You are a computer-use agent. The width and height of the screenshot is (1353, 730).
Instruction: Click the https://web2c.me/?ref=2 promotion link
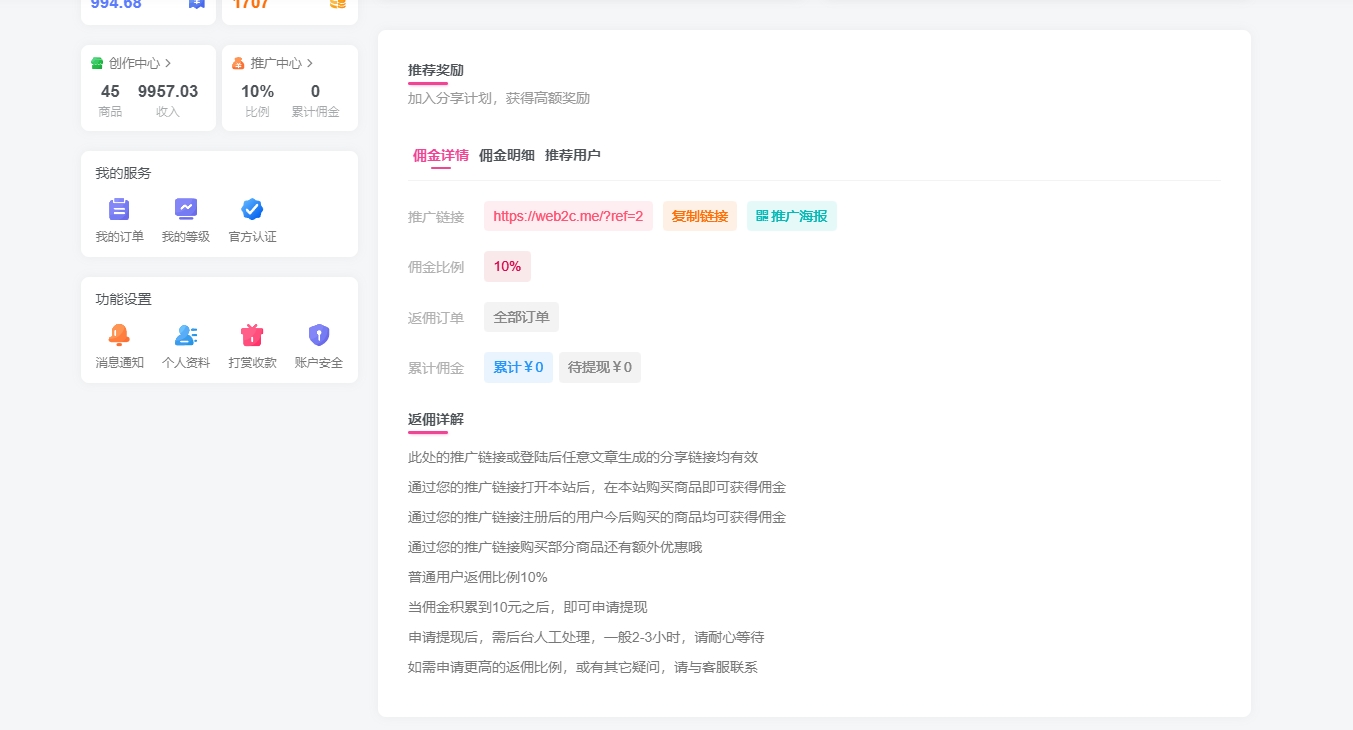(x=568, y=216)
